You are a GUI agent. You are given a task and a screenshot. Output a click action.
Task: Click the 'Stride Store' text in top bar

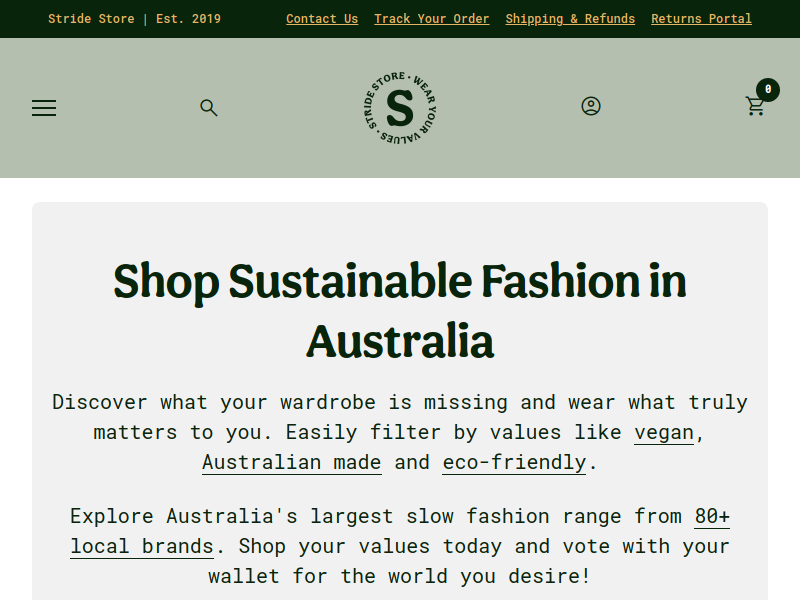coord(91,19)
